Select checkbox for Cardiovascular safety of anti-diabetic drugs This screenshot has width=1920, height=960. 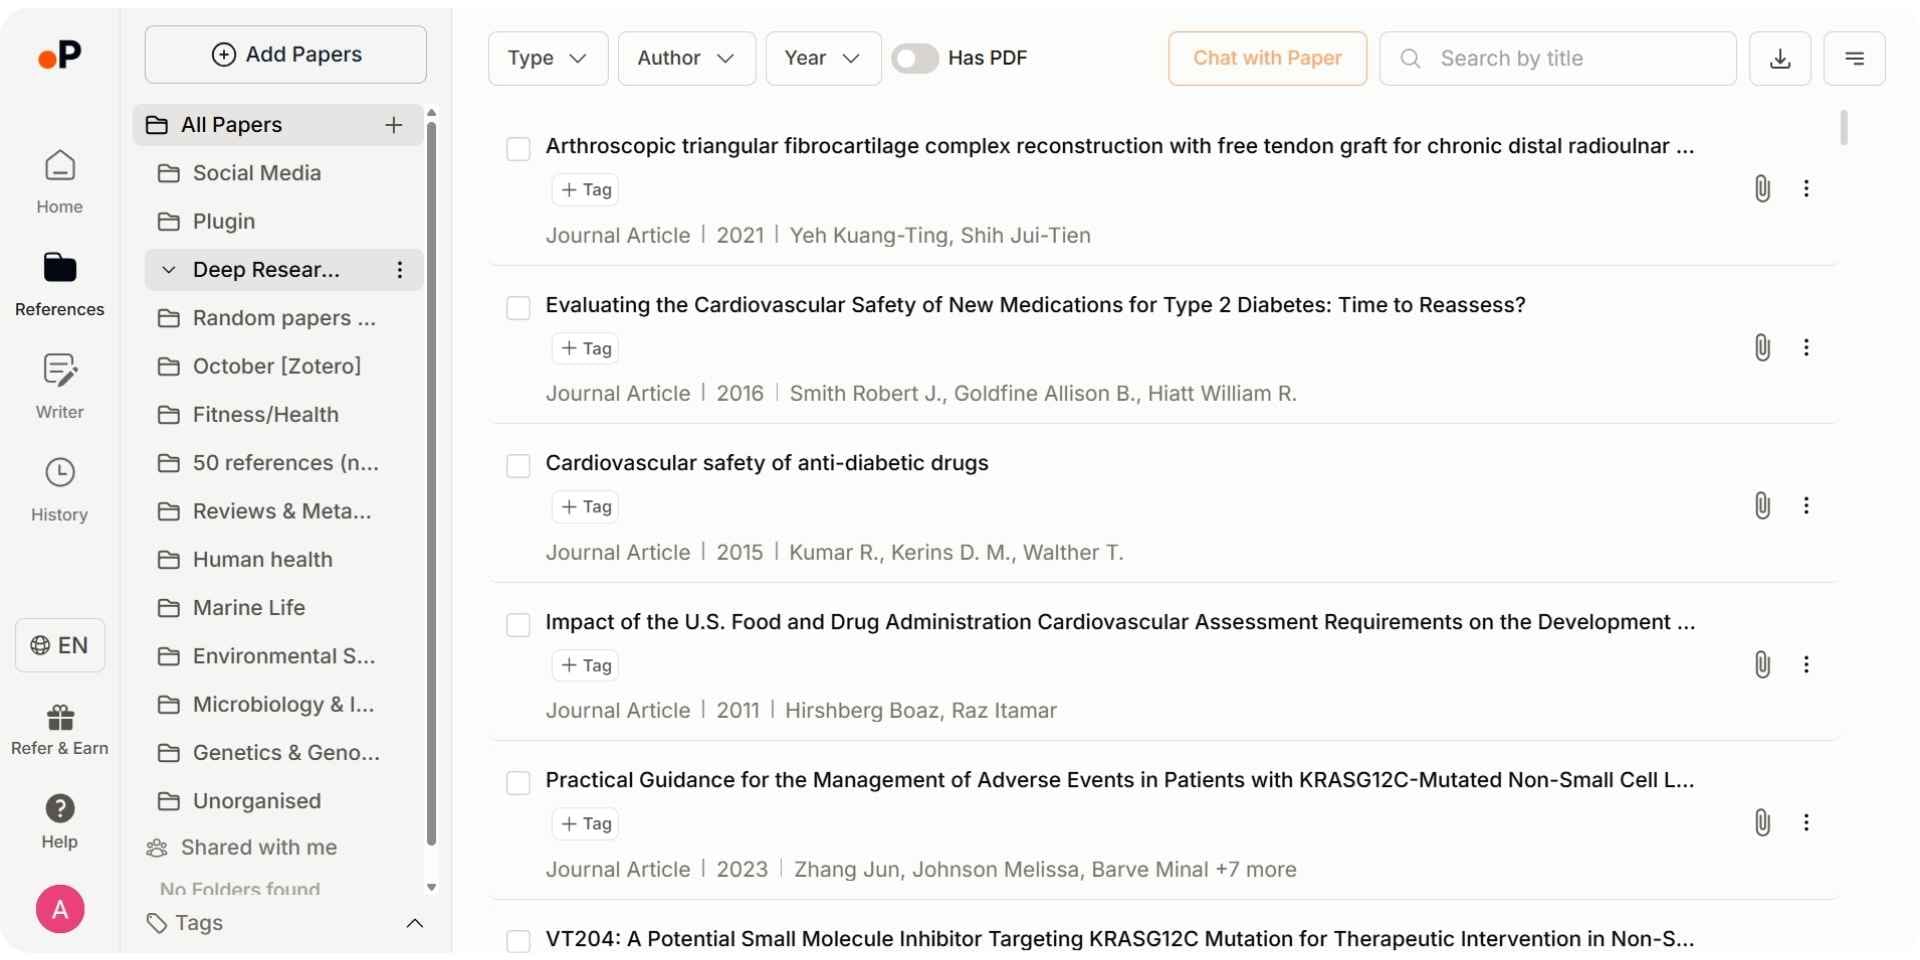[518, 466]
